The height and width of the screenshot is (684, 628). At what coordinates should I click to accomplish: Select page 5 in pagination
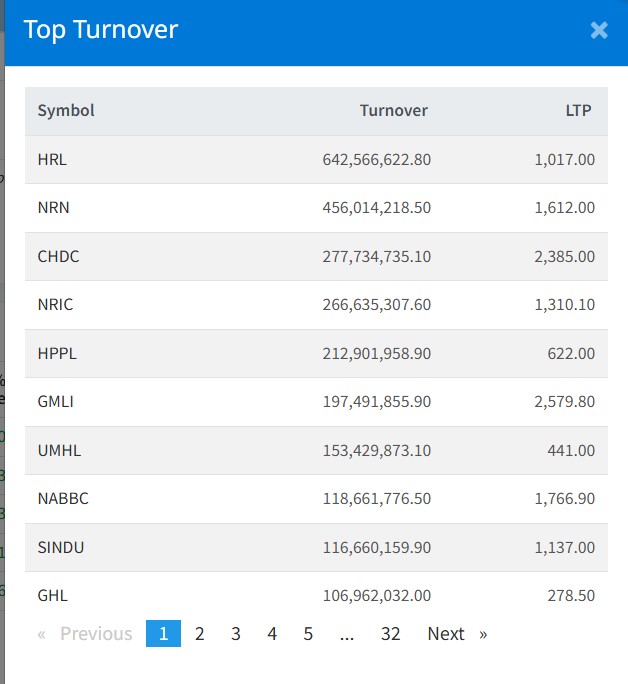(x=308, y=634)
